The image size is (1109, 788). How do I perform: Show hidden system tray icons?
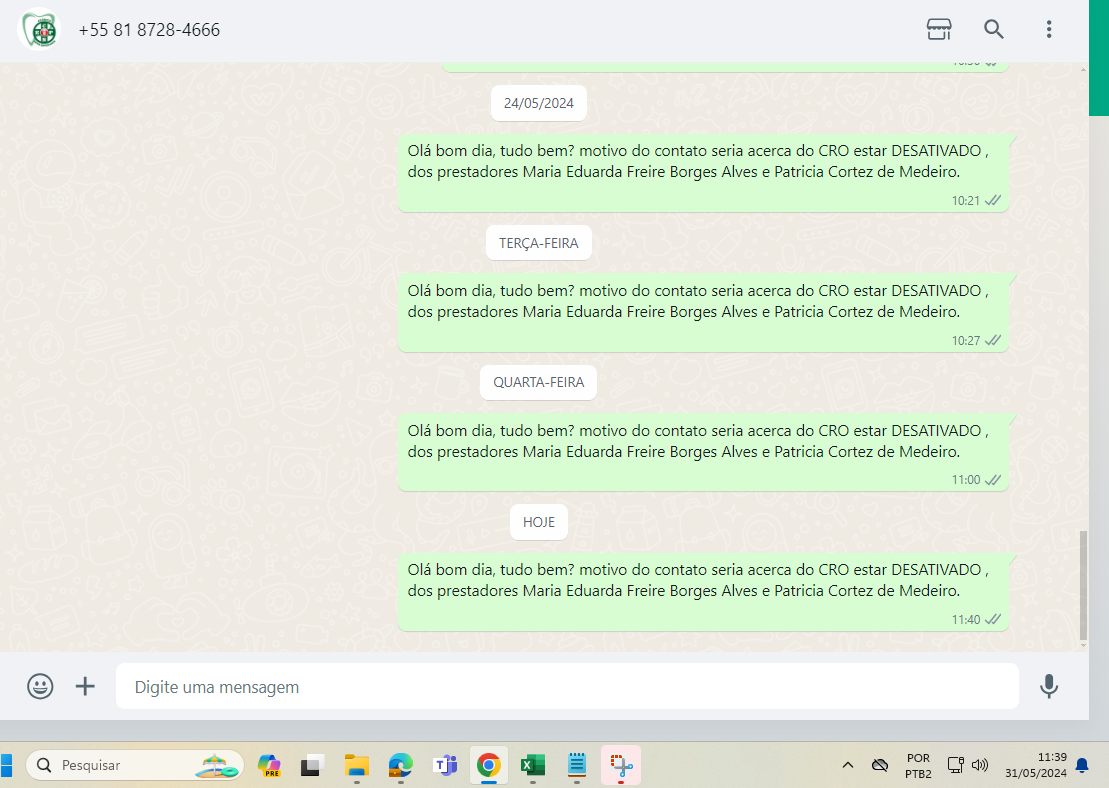coord(848,765)
